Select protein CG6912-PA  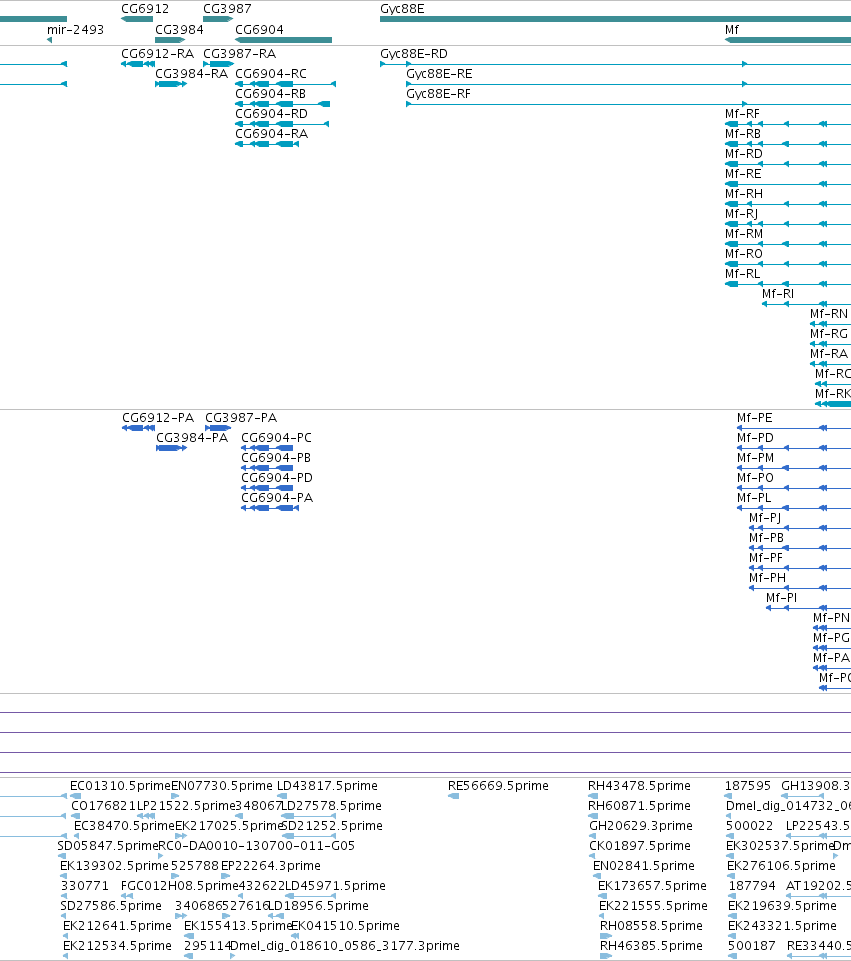click(x=158, y=418)
